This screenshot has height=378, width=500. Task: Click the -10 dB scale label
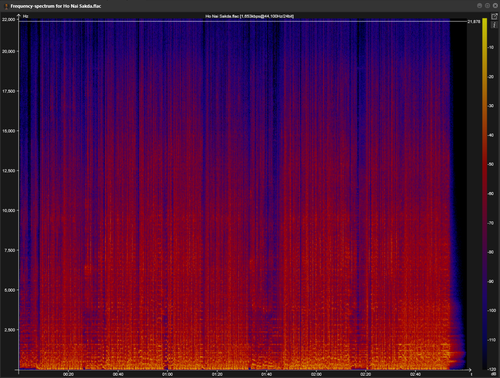pos(491,48)
